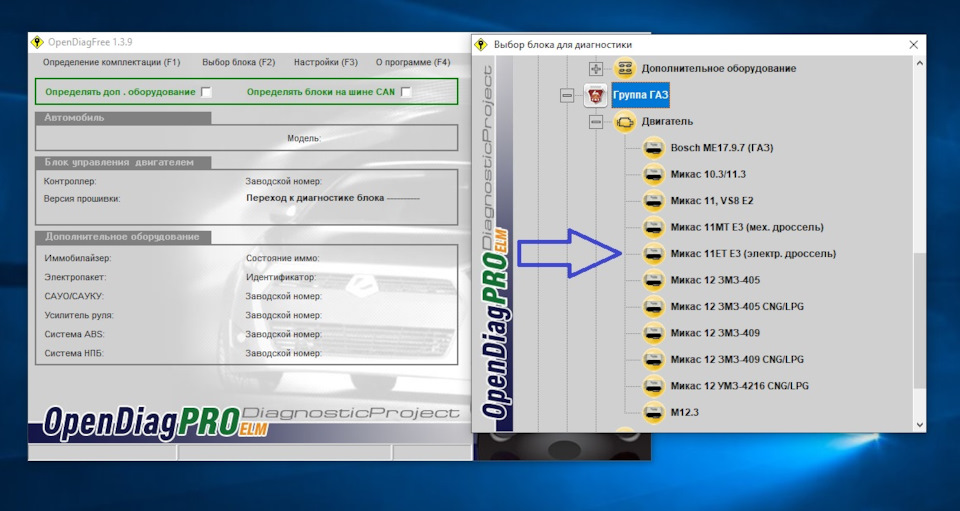Viewport: 960px width, 511px height.
Task: Expand the Дополнительное оборудование tree node
Action: (x=596, y=69)
